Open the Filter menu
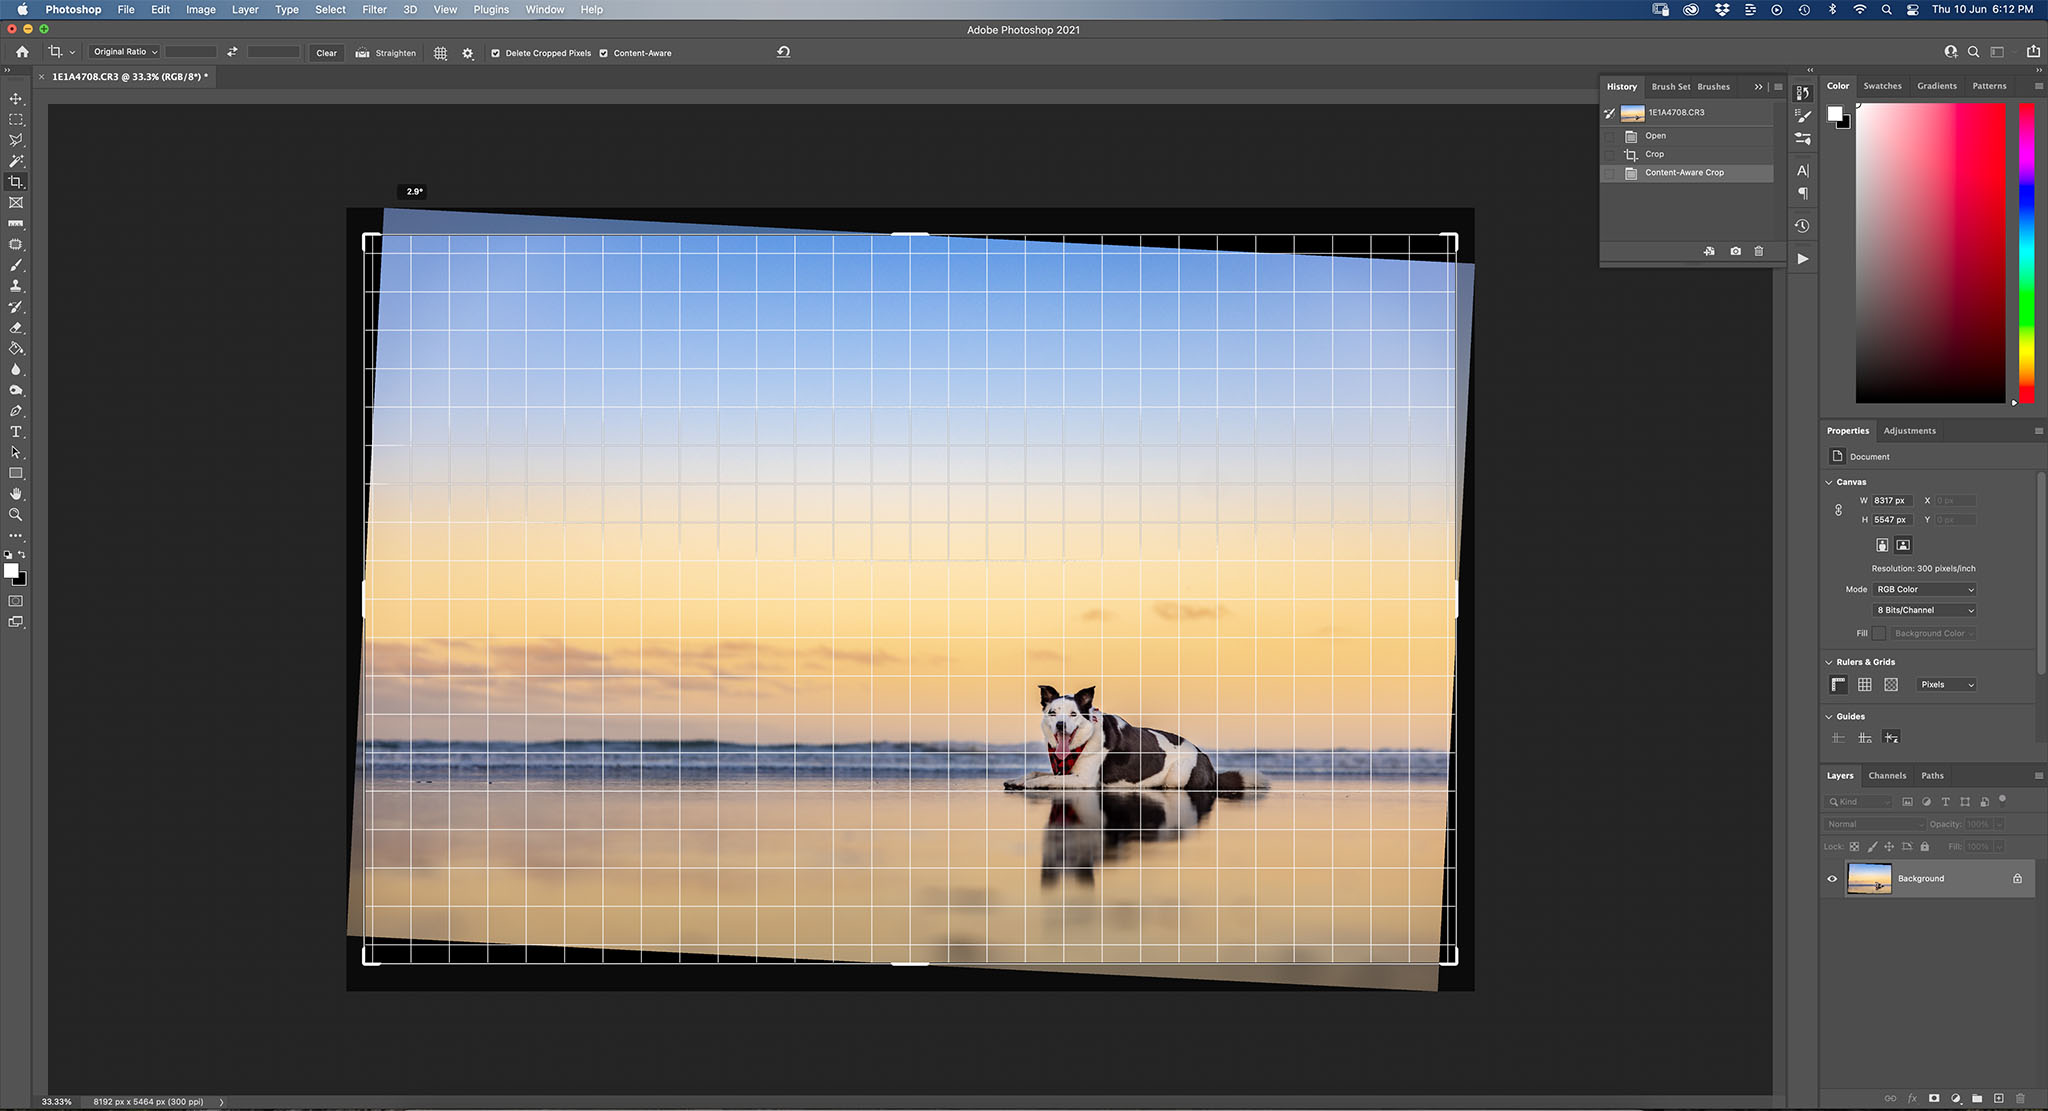This screenshot has height=1111, width=2048. pyautogui.click(x=374, y=9)
